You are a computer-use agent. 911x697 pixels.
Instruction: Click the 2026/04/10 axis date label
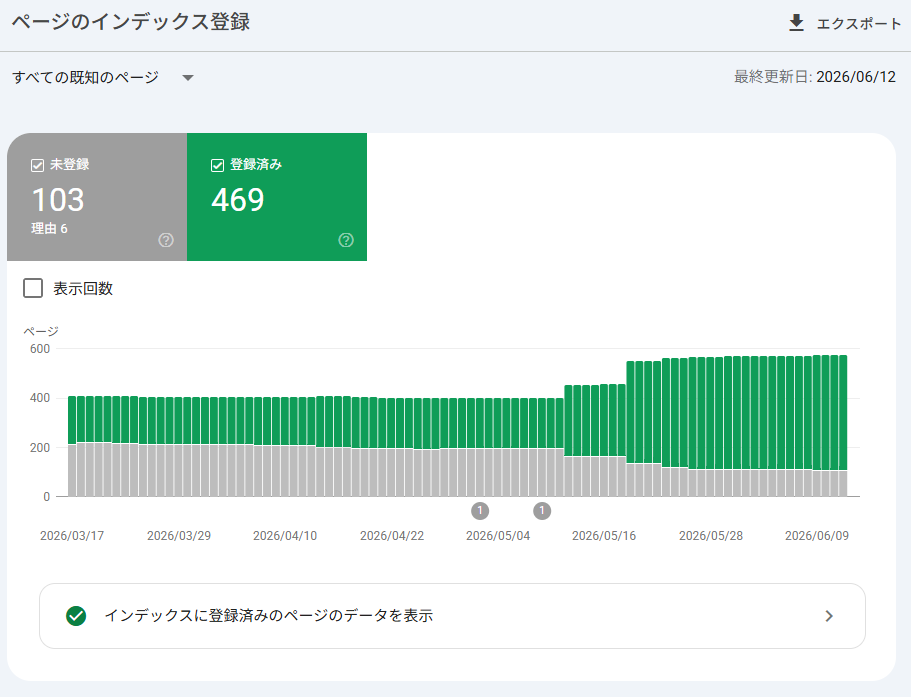point(285,536)
